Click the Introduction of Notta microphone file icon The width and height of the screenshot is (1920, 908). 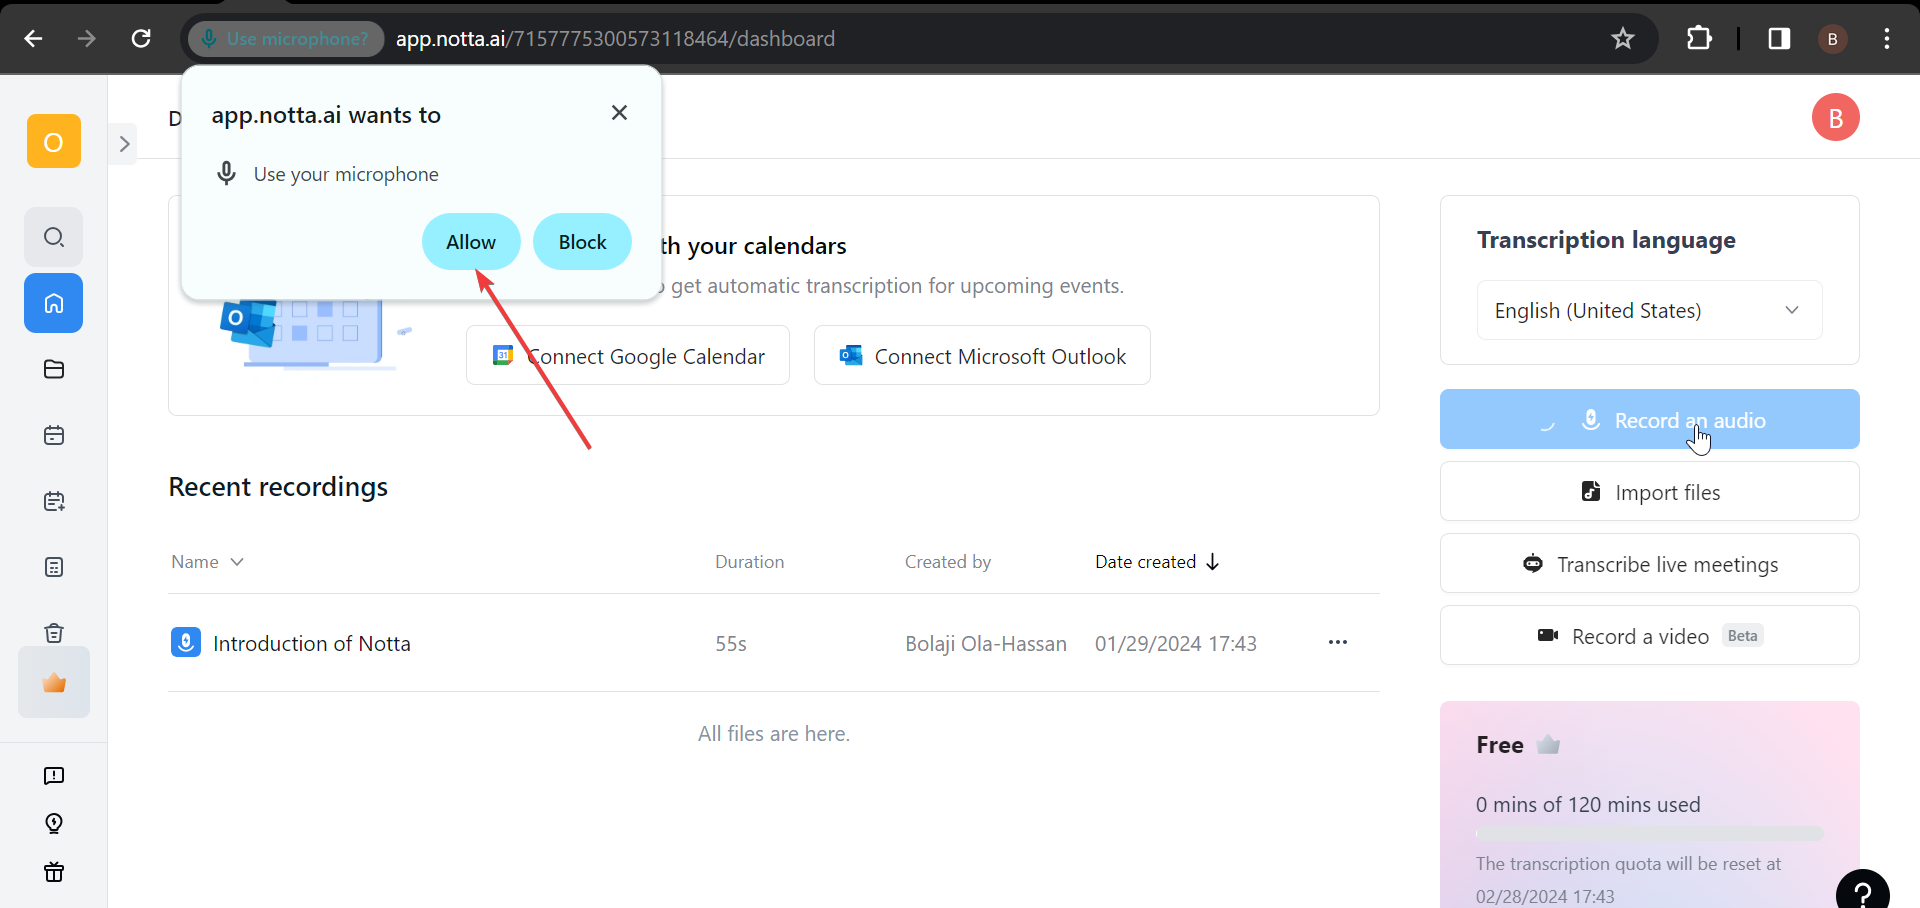pyautogui.click(x=186, y=642)
